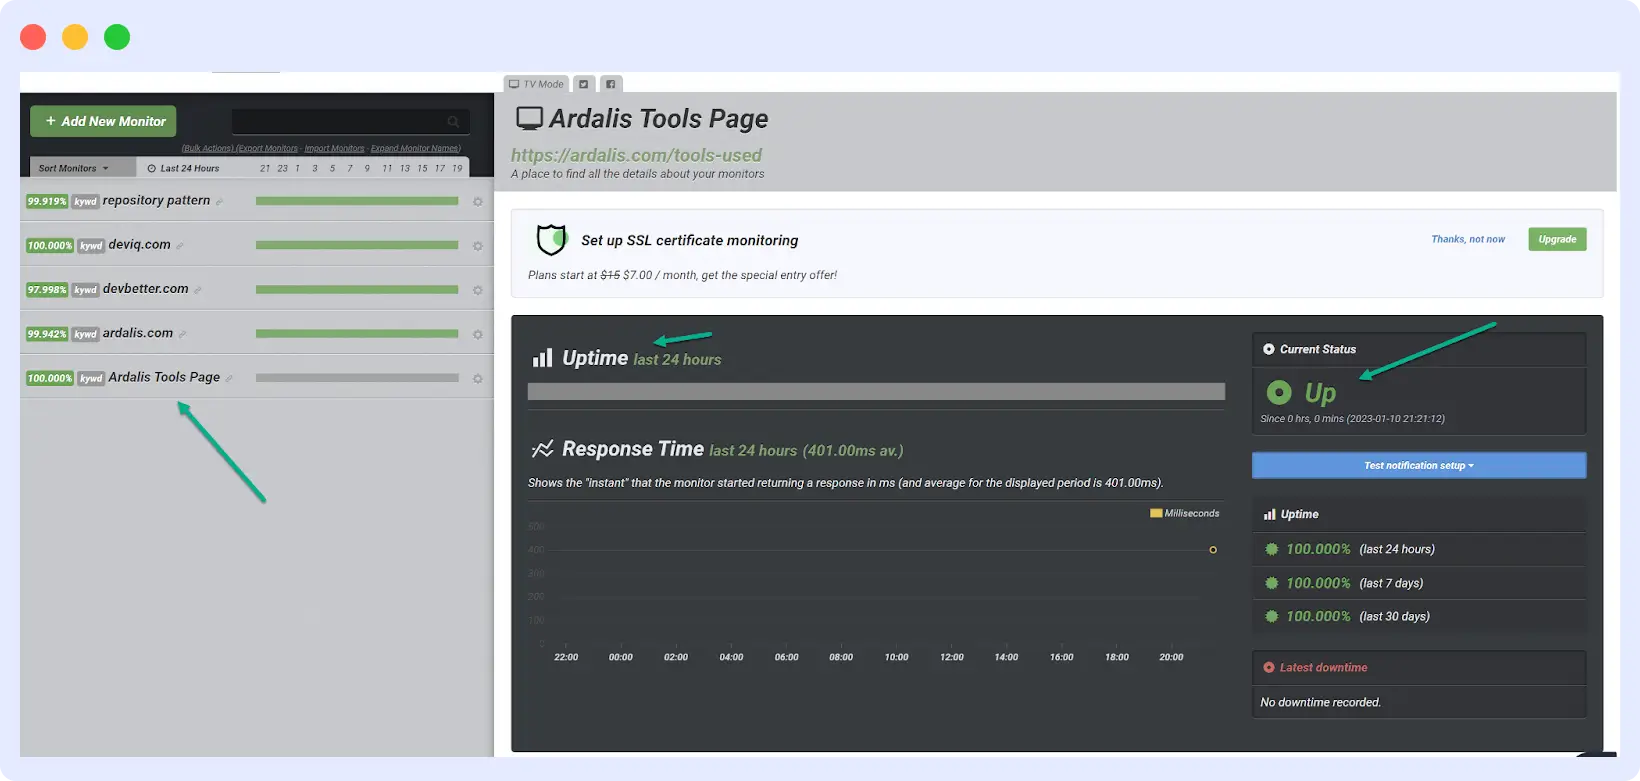
Task: Click Thanks, not now link
Action: [1467, 239]
